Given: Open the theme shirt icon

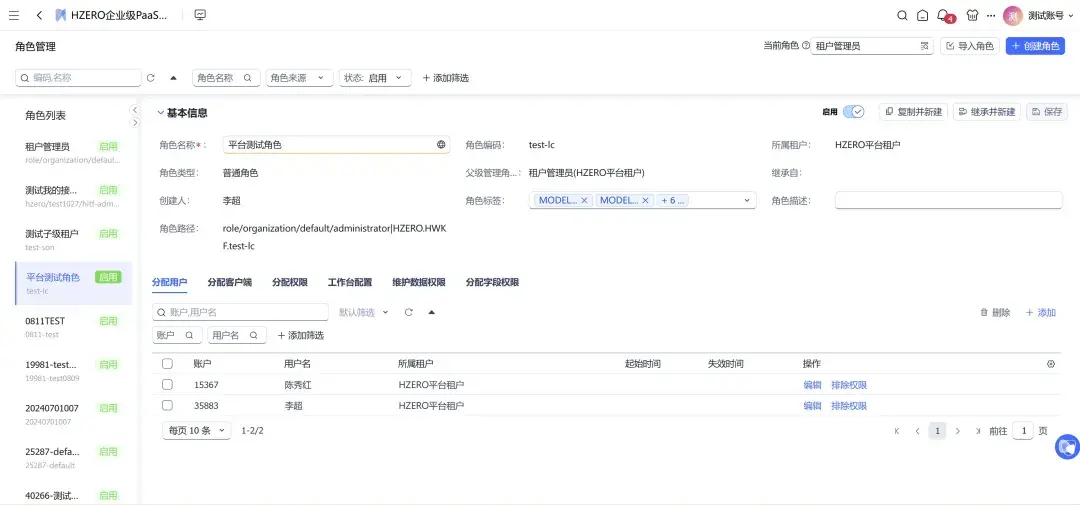Looking at the screenshot, I should click(x=972, y=15).
